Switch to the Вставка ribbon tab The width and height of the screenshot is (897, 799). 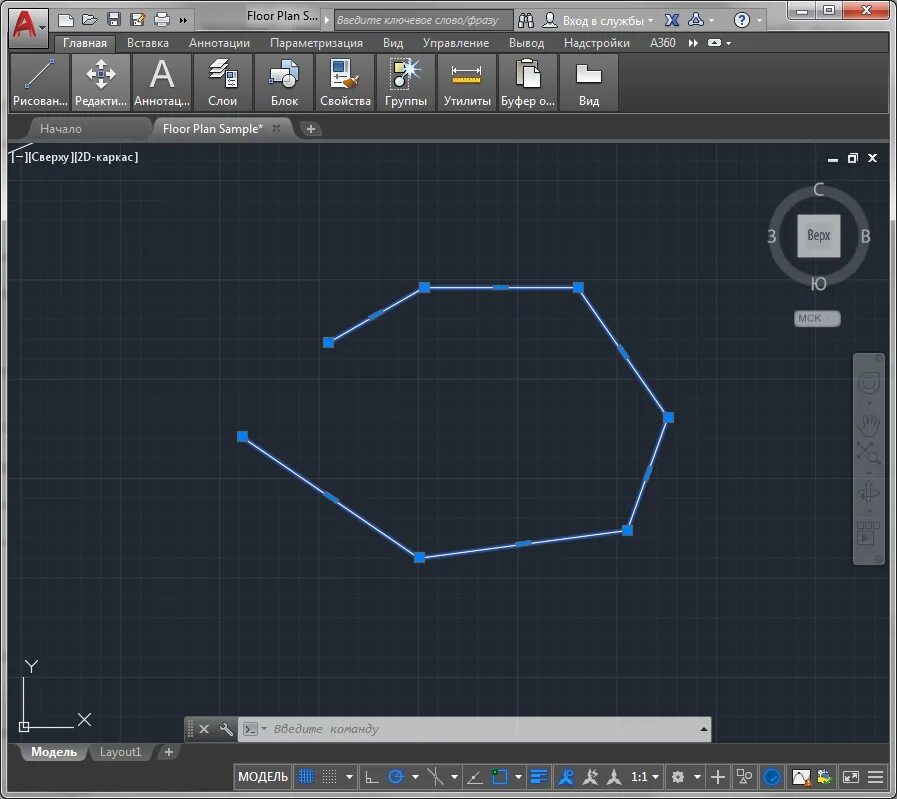(x=148, y=43)
